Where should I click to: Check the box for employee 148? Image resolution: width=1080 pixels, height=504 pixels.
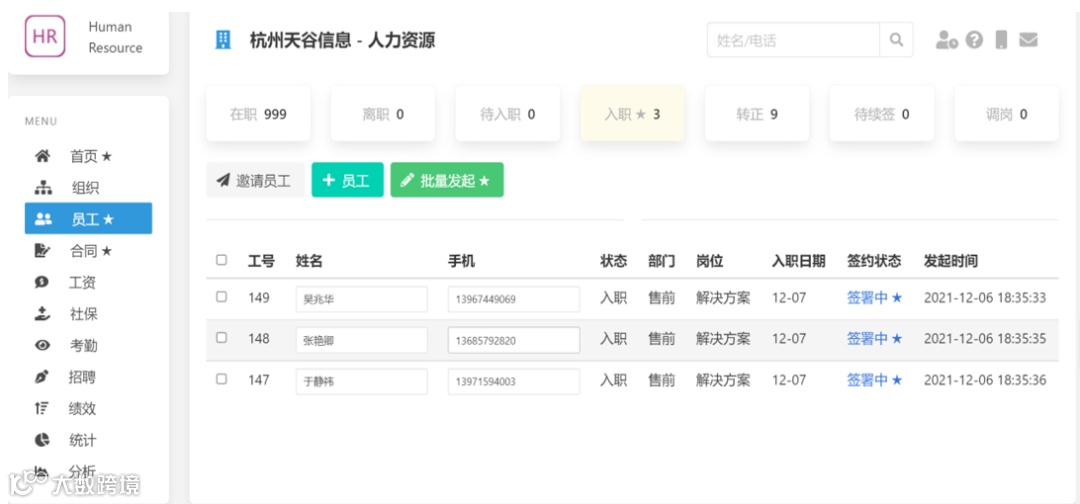coord(221,337)
